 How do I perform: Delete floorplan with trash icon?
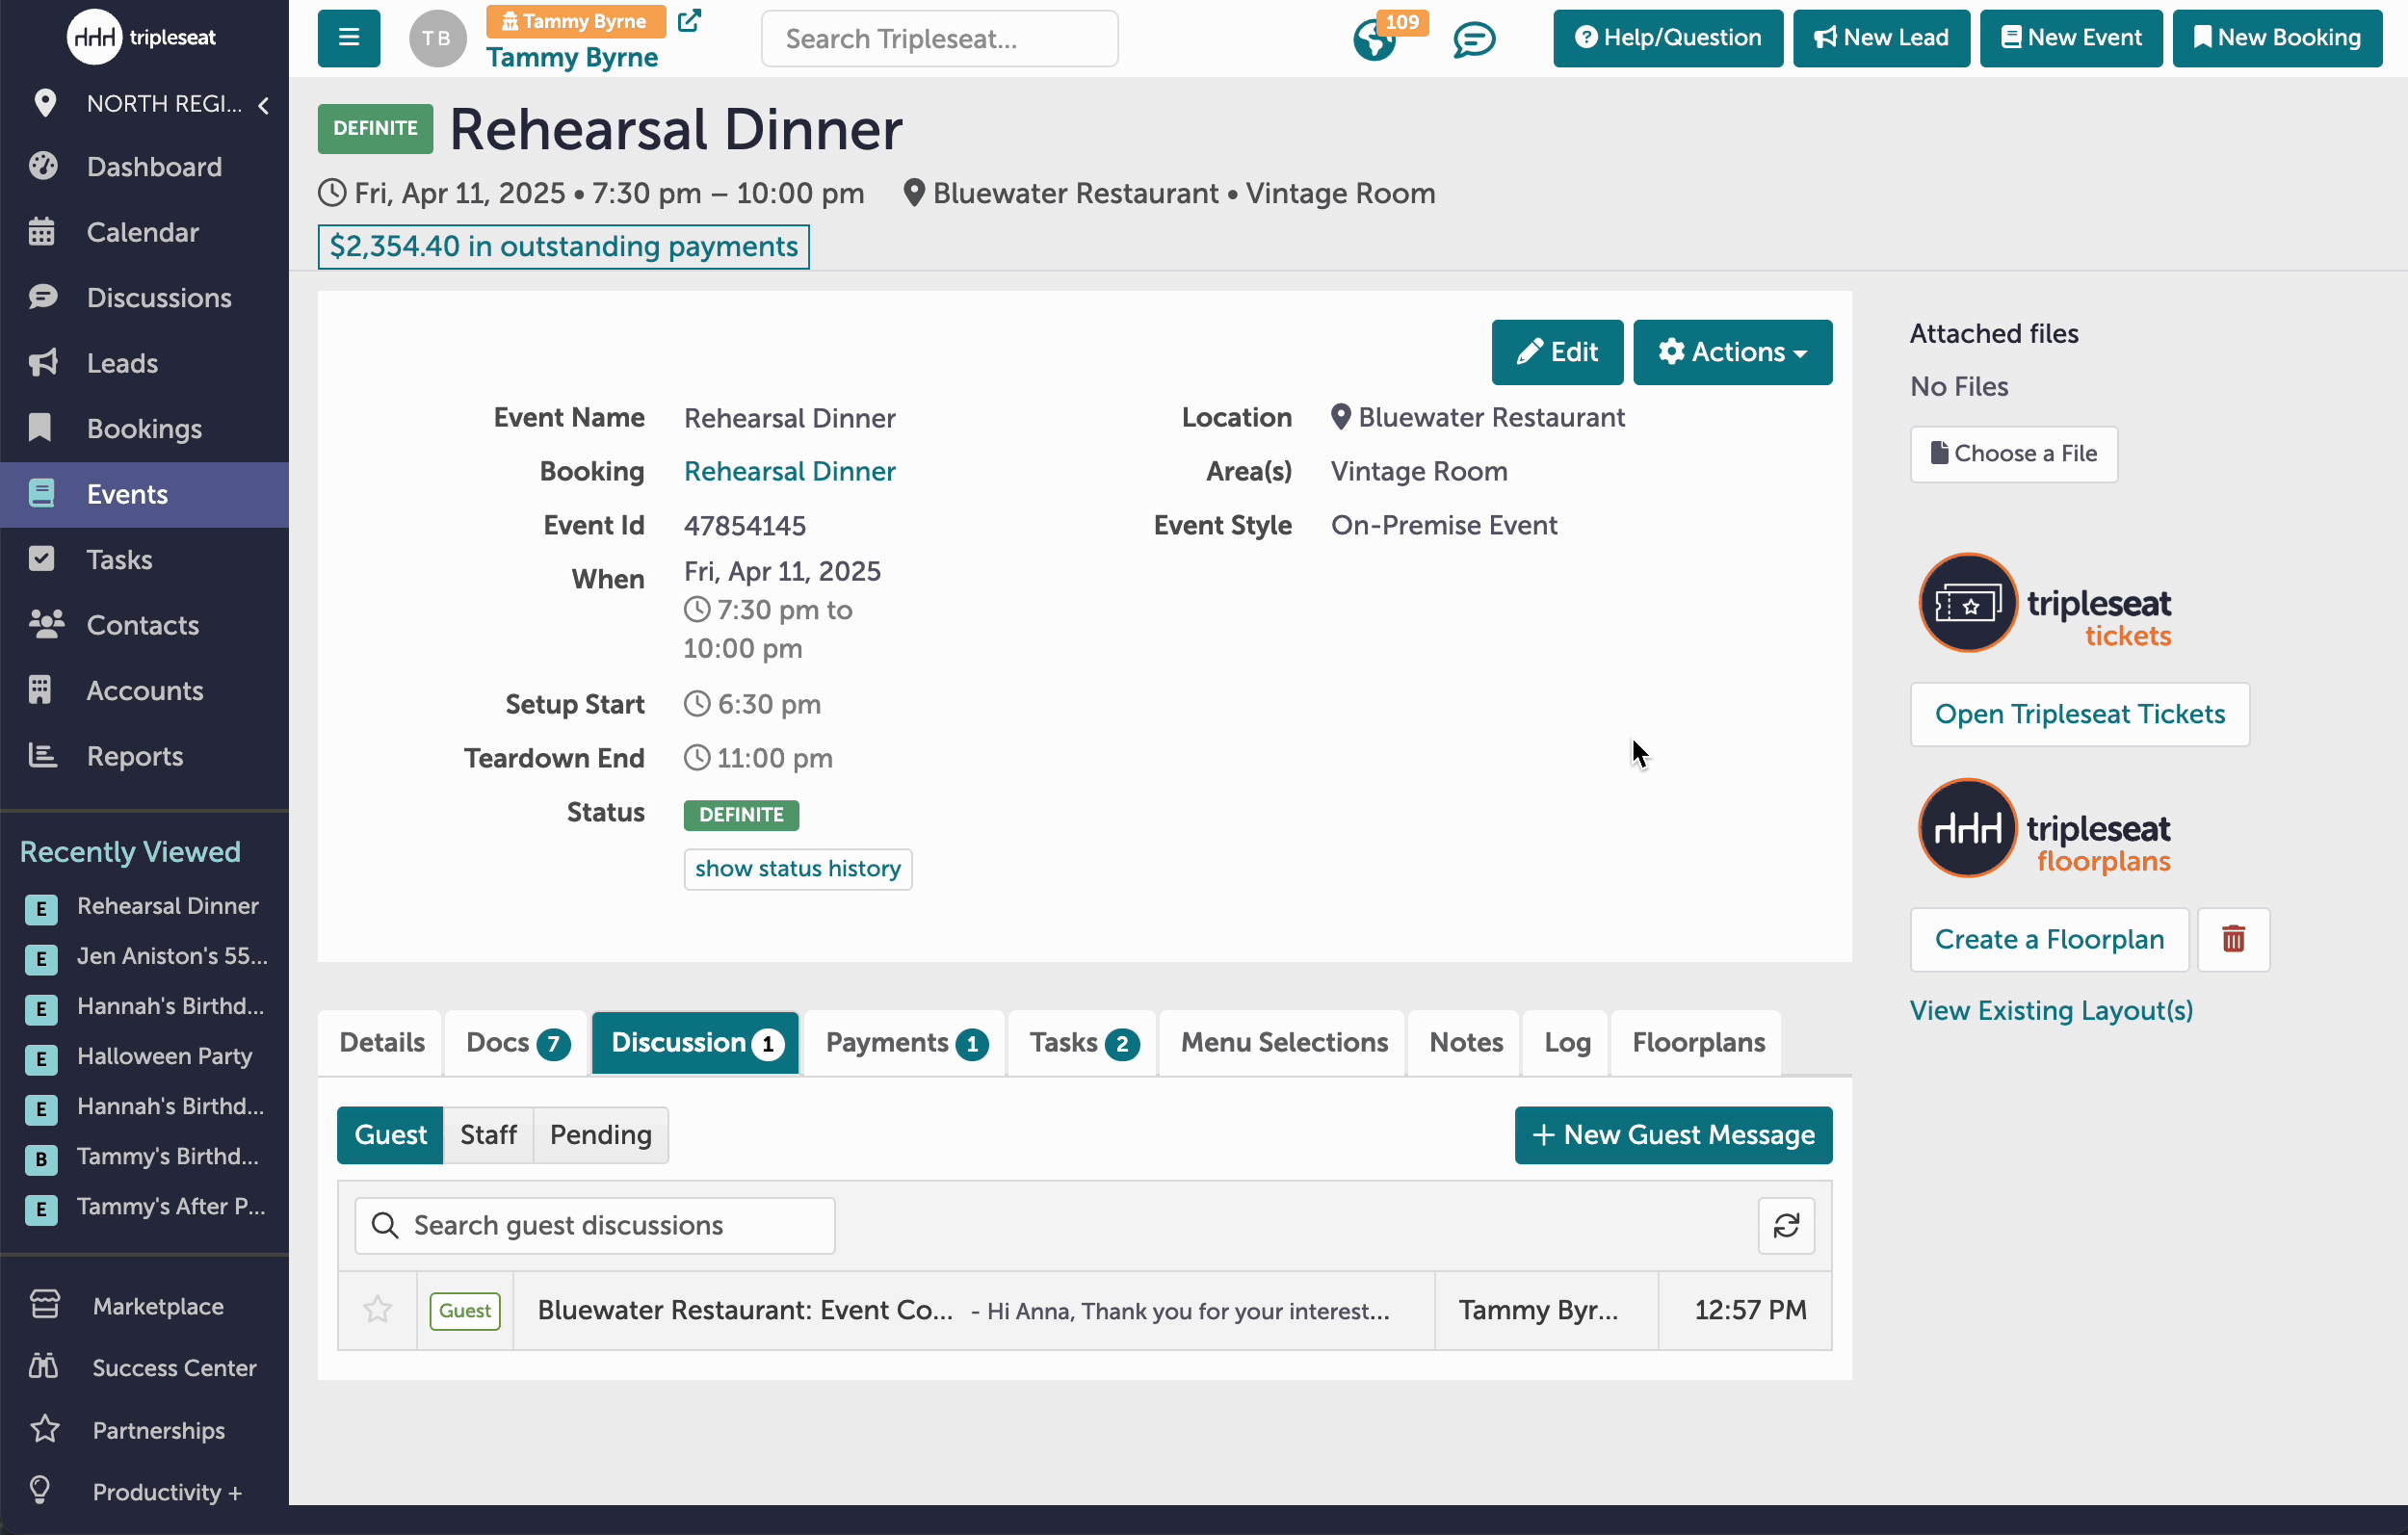(2232, 939)
